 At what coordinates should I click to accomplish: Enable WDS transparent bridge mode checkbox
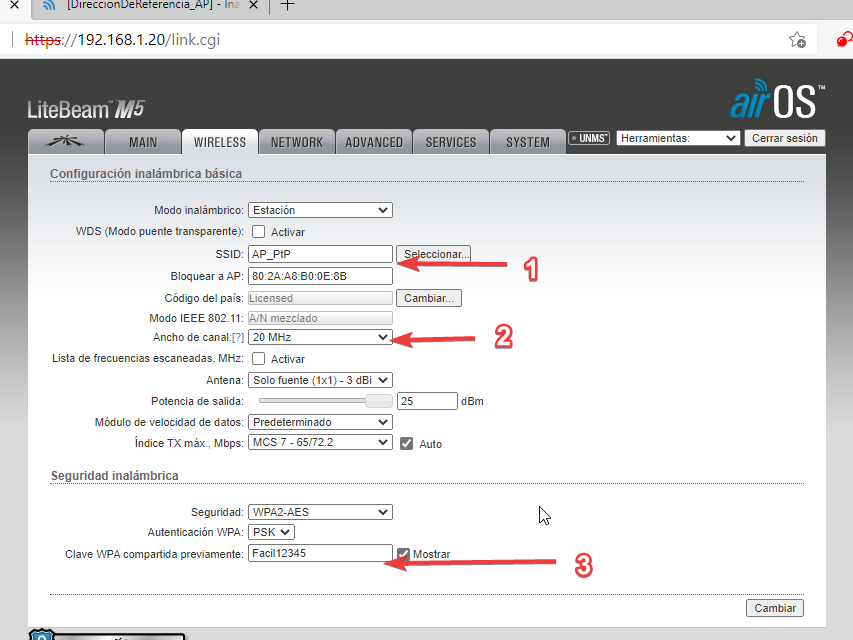coord(258,232)
